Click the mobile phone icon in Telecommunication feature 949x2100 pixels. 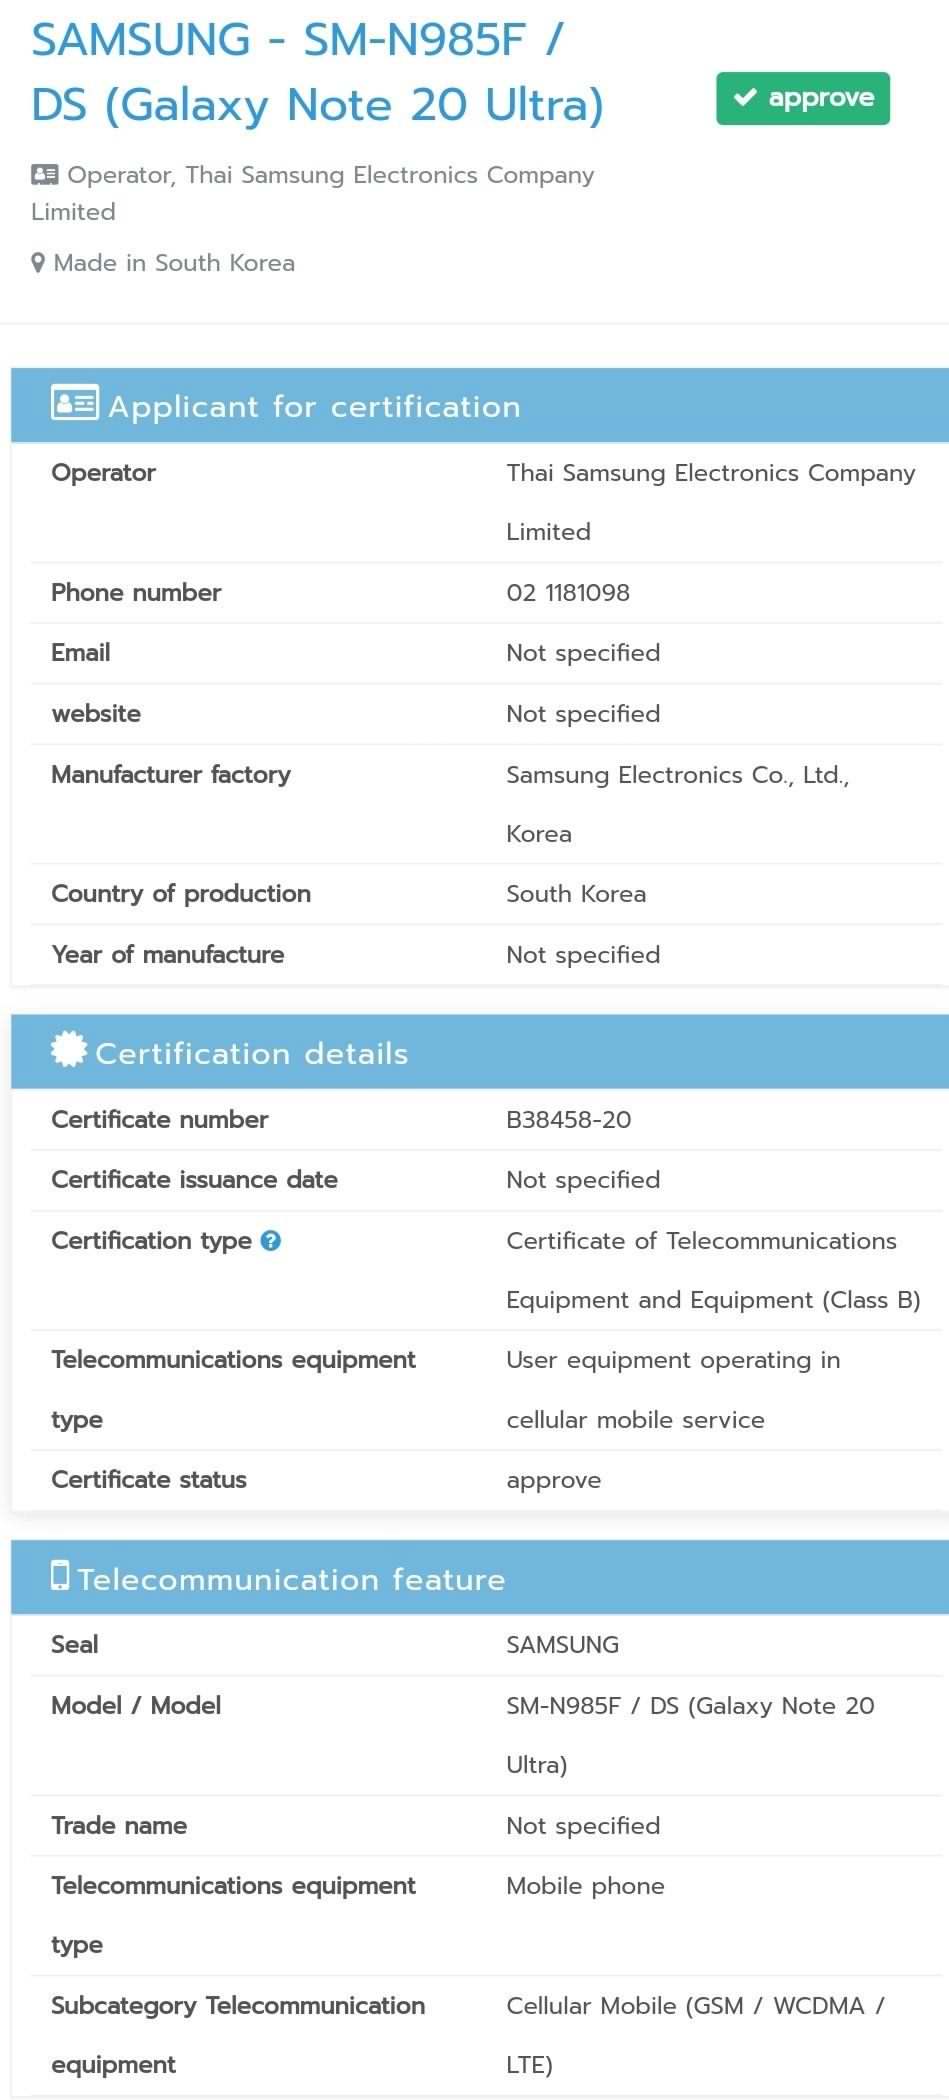click(60, 1575)
